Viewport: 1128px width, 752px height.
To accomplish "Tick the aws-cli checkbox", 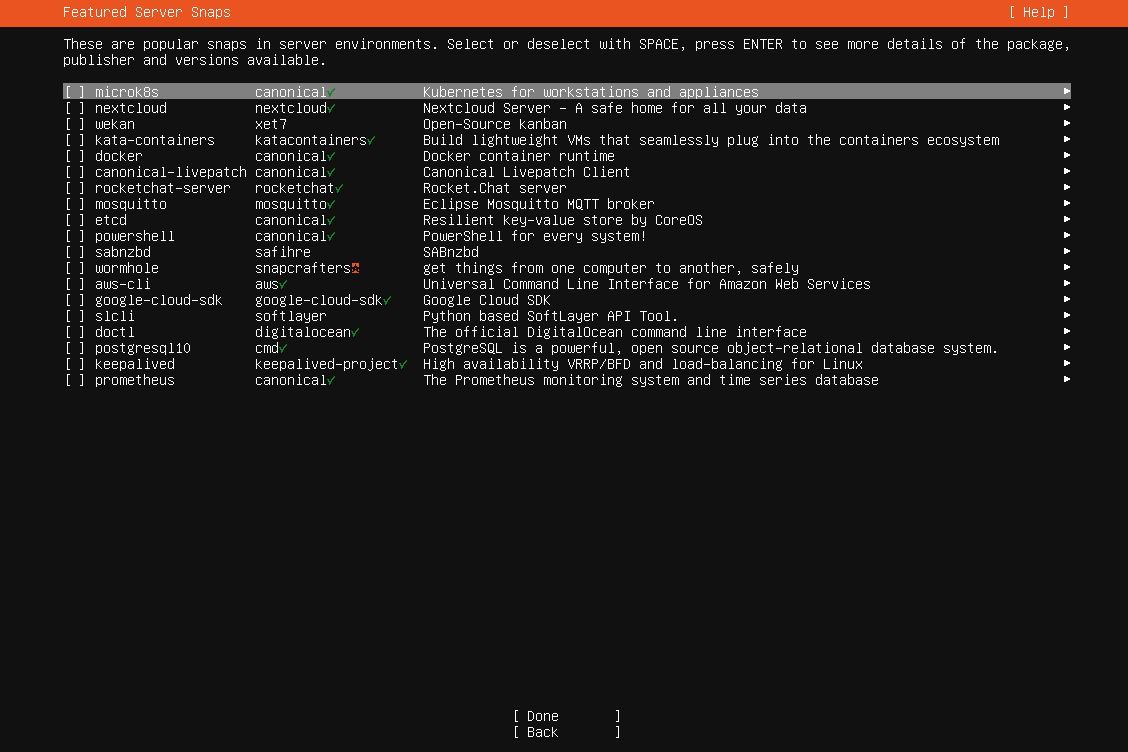I will [x=75, y=284].
